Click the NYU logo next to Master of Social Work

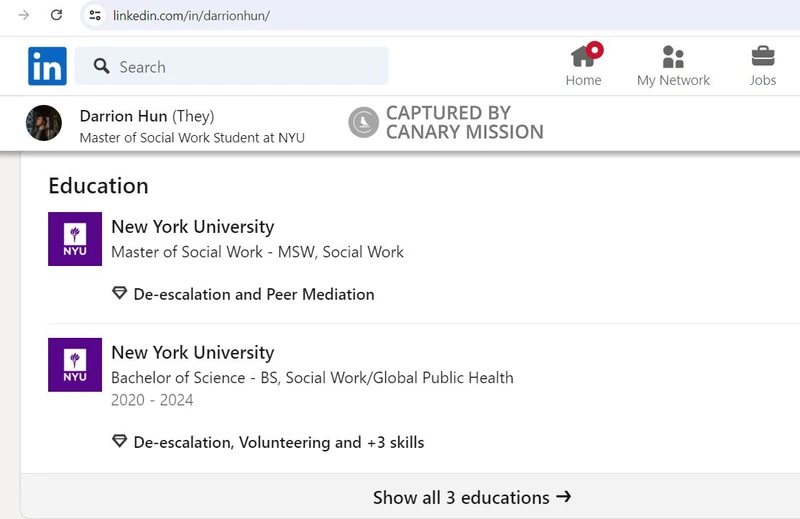tap(75, 239)
